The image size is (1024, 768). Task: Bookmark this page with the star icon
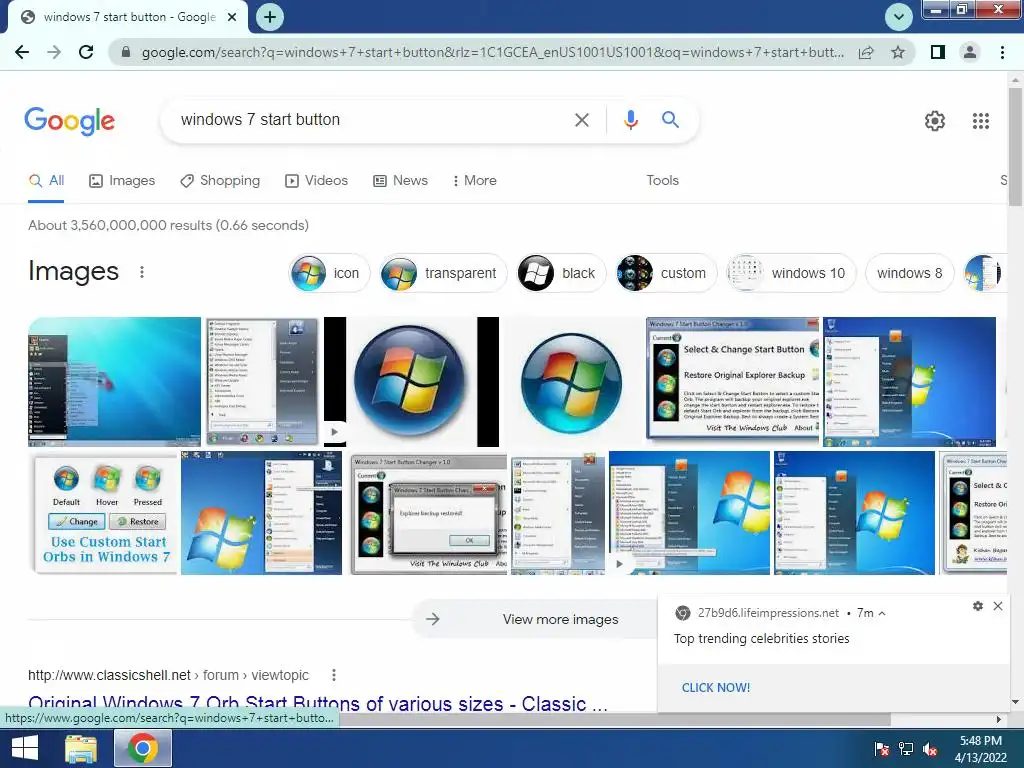coord(898,52)
